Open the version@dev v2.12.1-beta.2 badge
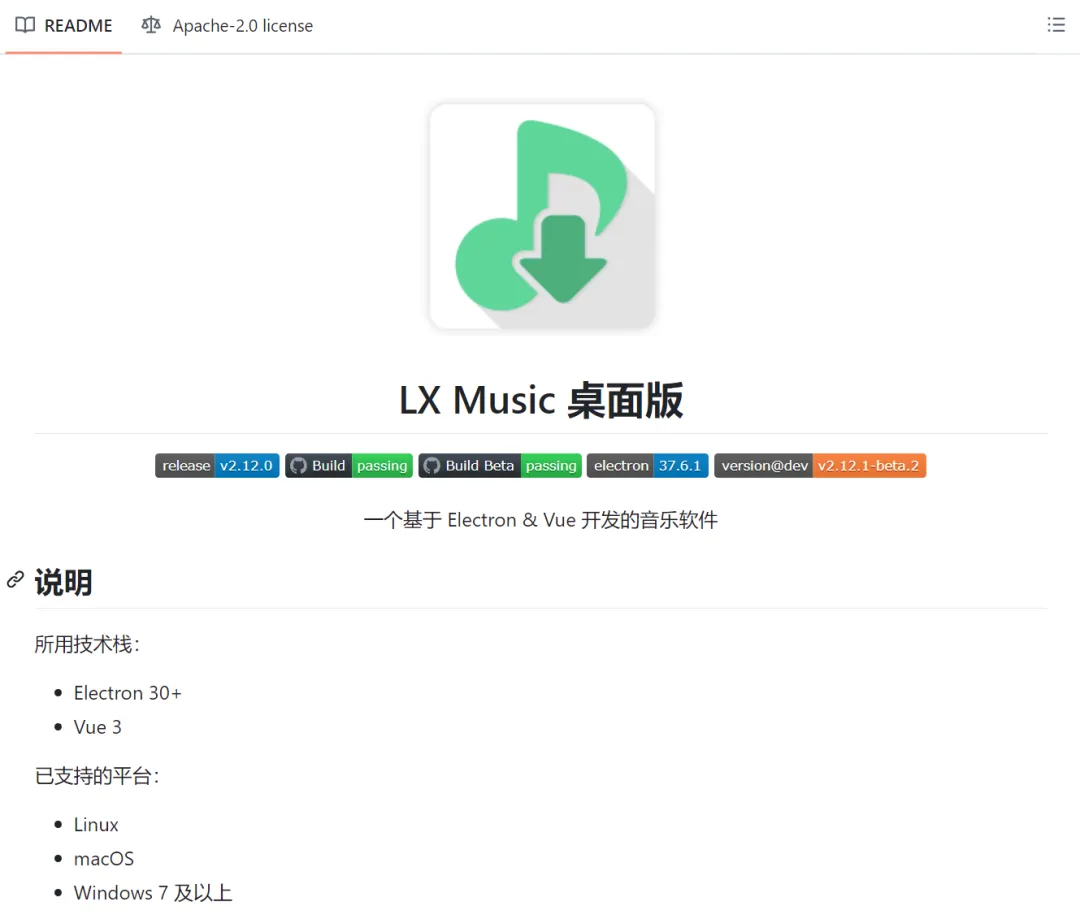 [820, 466]
